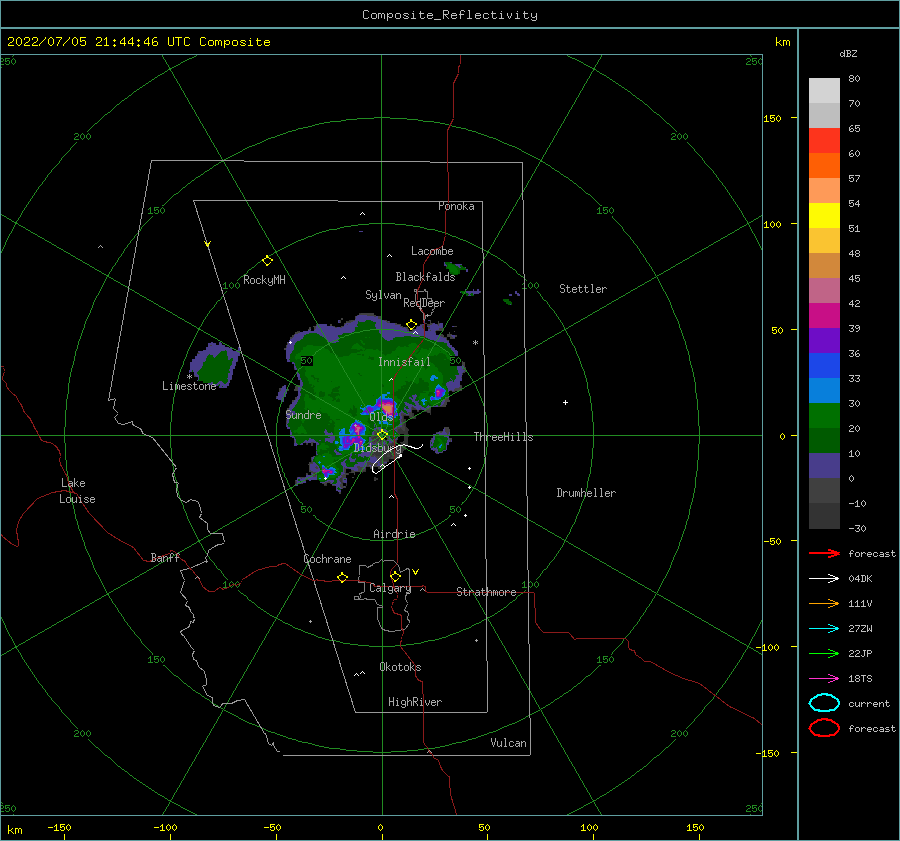Click the Strathmore label
This screenshot has height=841, width=900.
click(486, 592)
